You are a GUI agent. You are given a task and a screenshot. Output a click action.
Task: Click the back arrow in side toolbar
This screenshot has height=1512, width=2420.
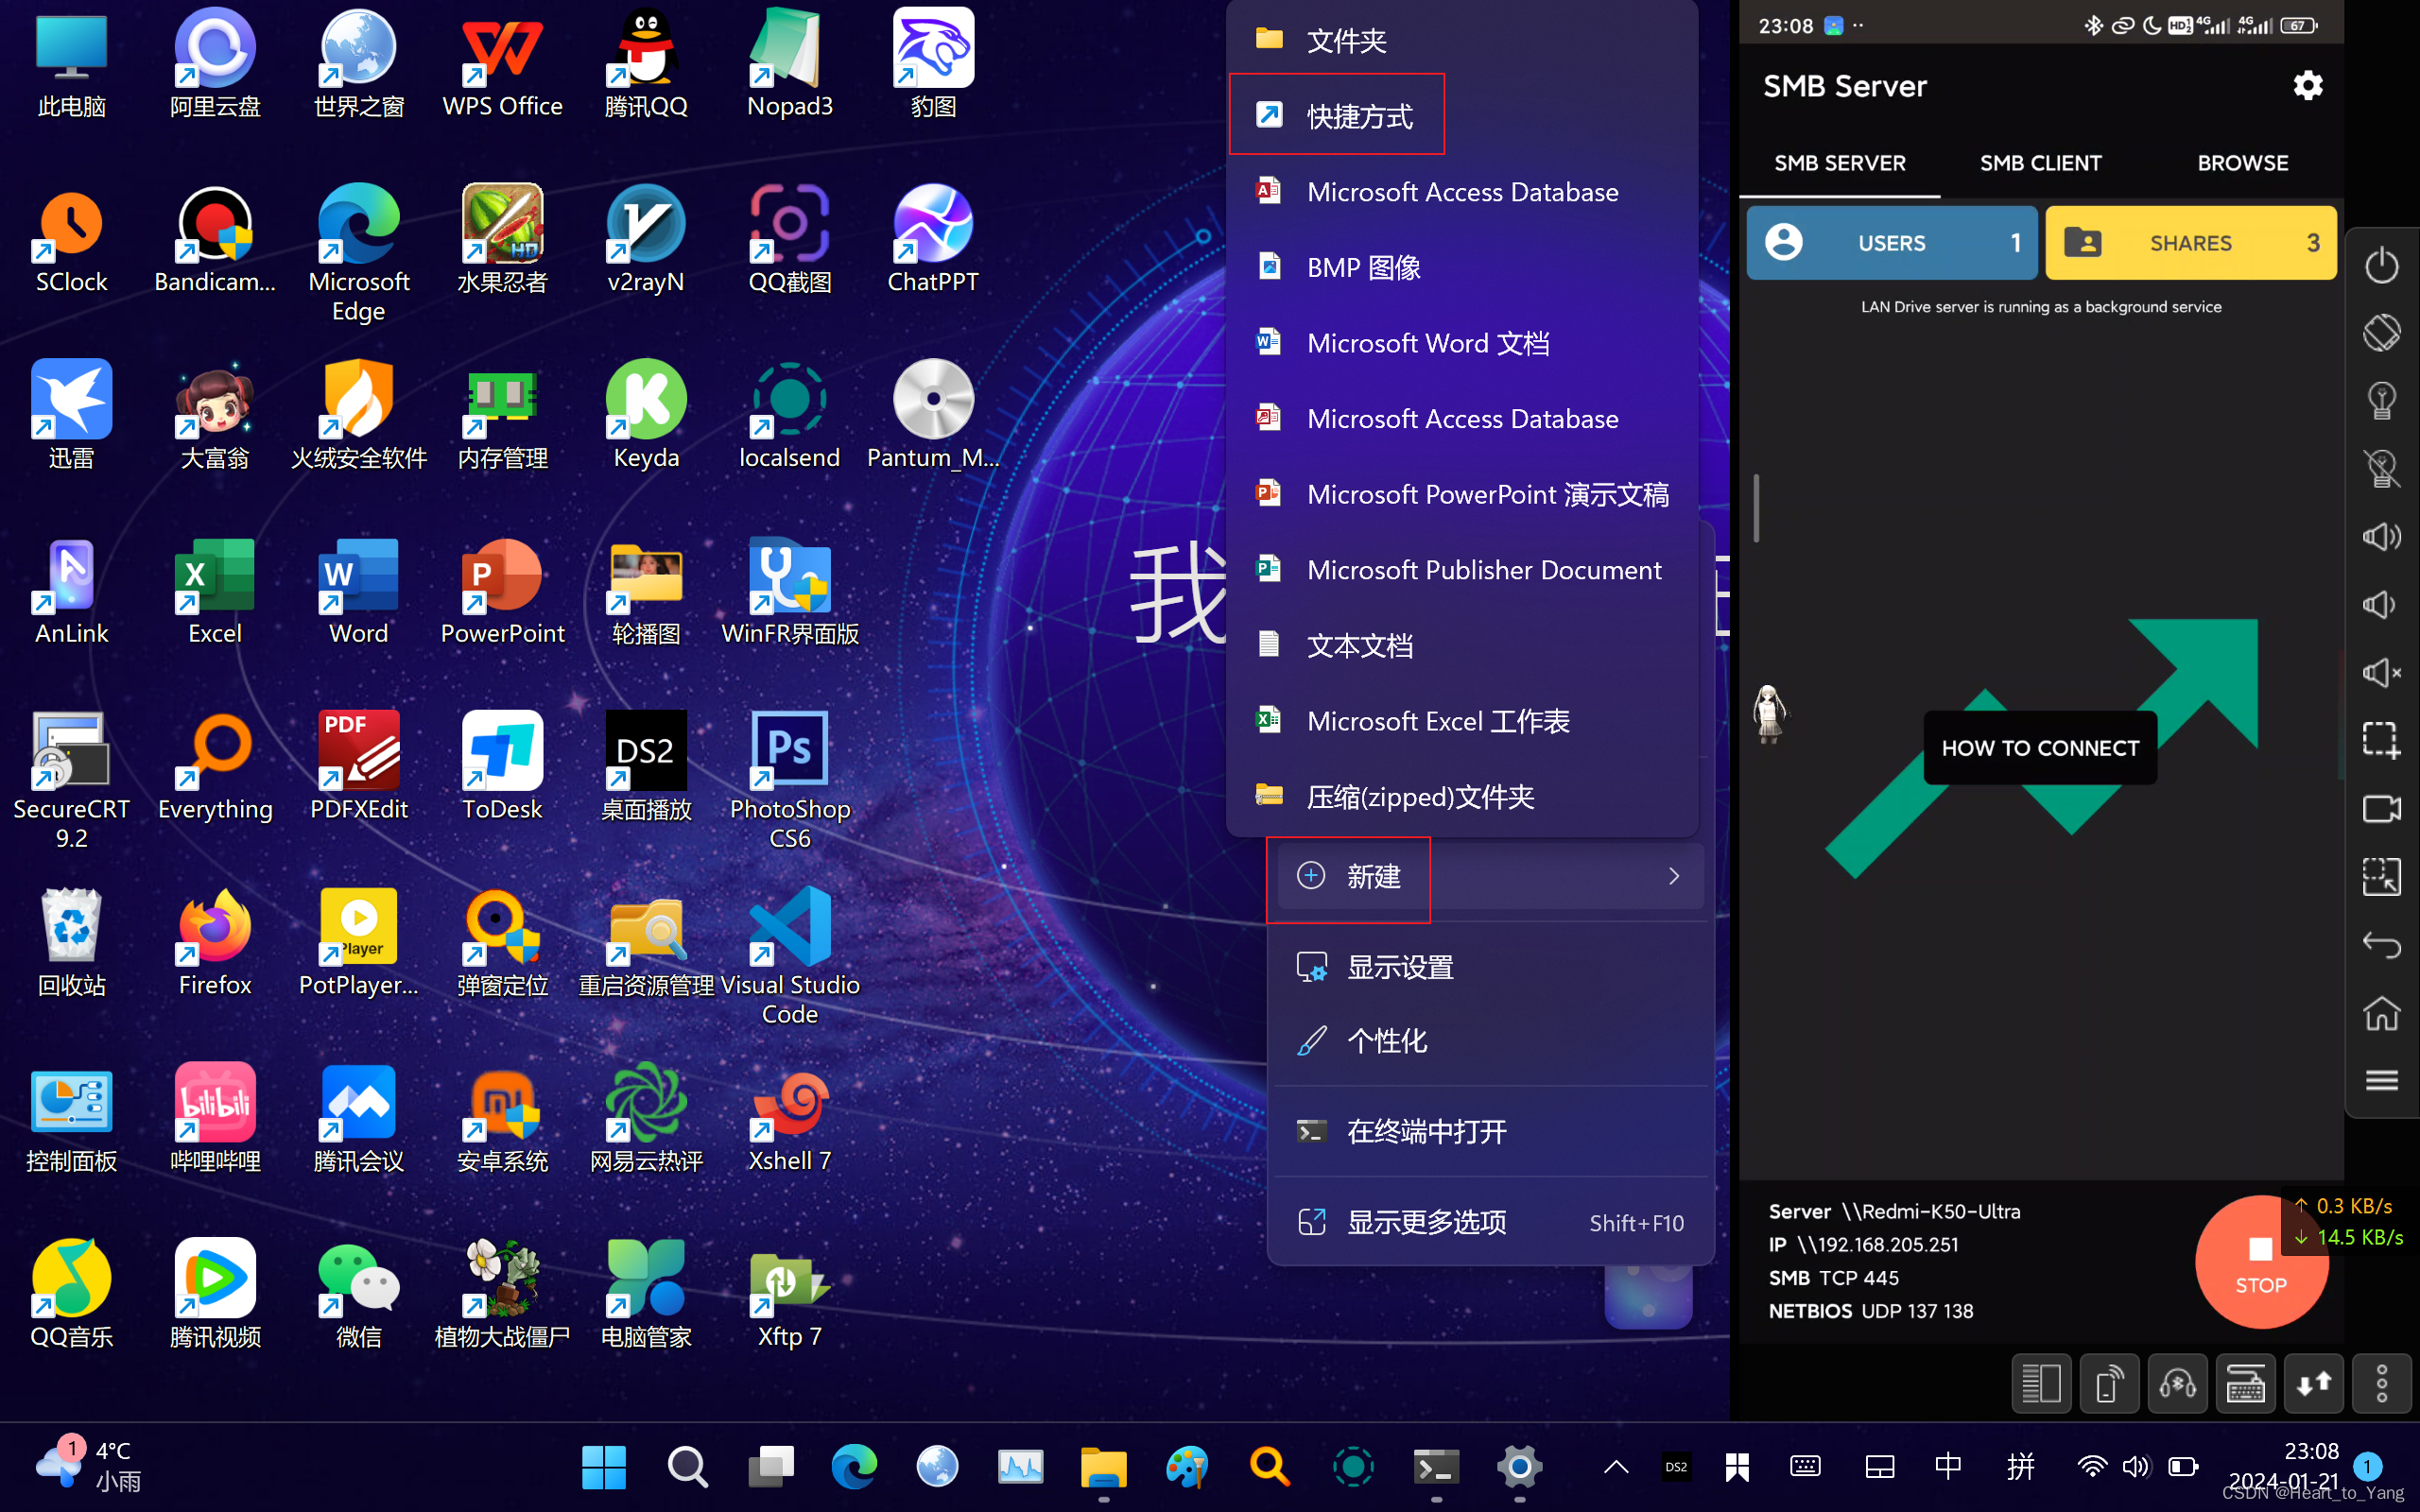click(2381, 945)
